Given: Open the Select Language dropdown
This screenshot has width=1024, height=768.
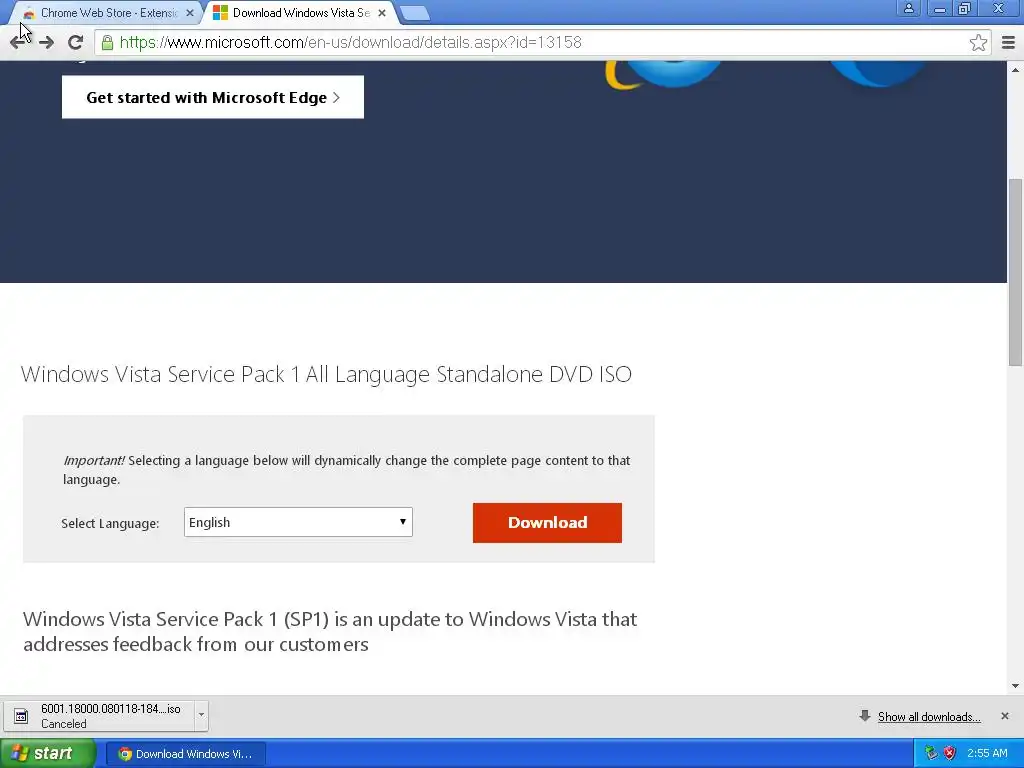Looking at the screenshot, I should tap(298, 522).
